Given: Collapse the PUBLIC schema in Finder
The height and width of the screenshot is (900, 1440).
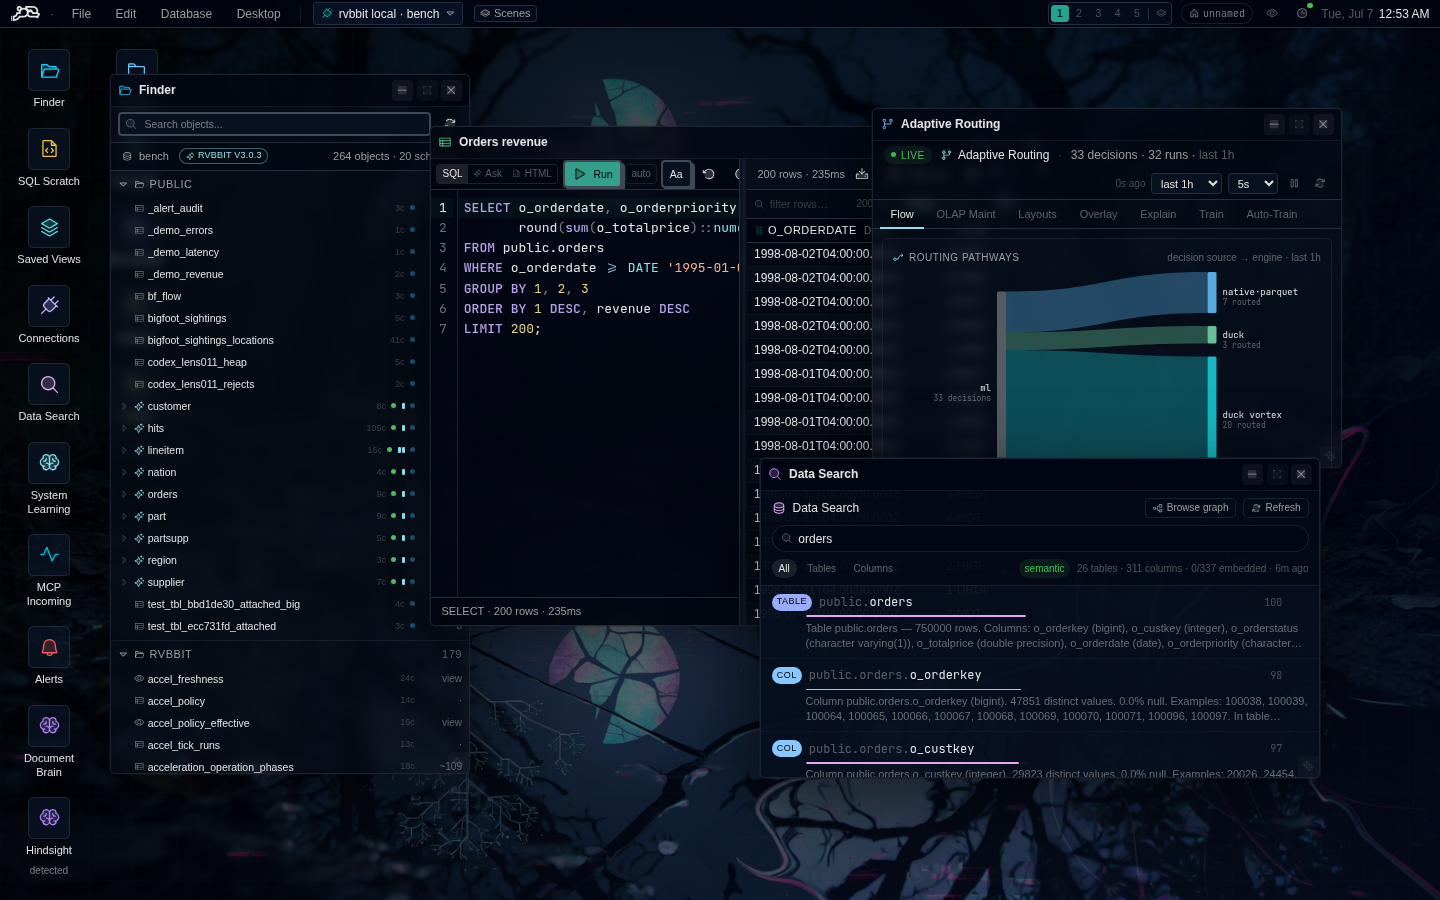Looking at the screenshot, I should (x=124, y=185).
